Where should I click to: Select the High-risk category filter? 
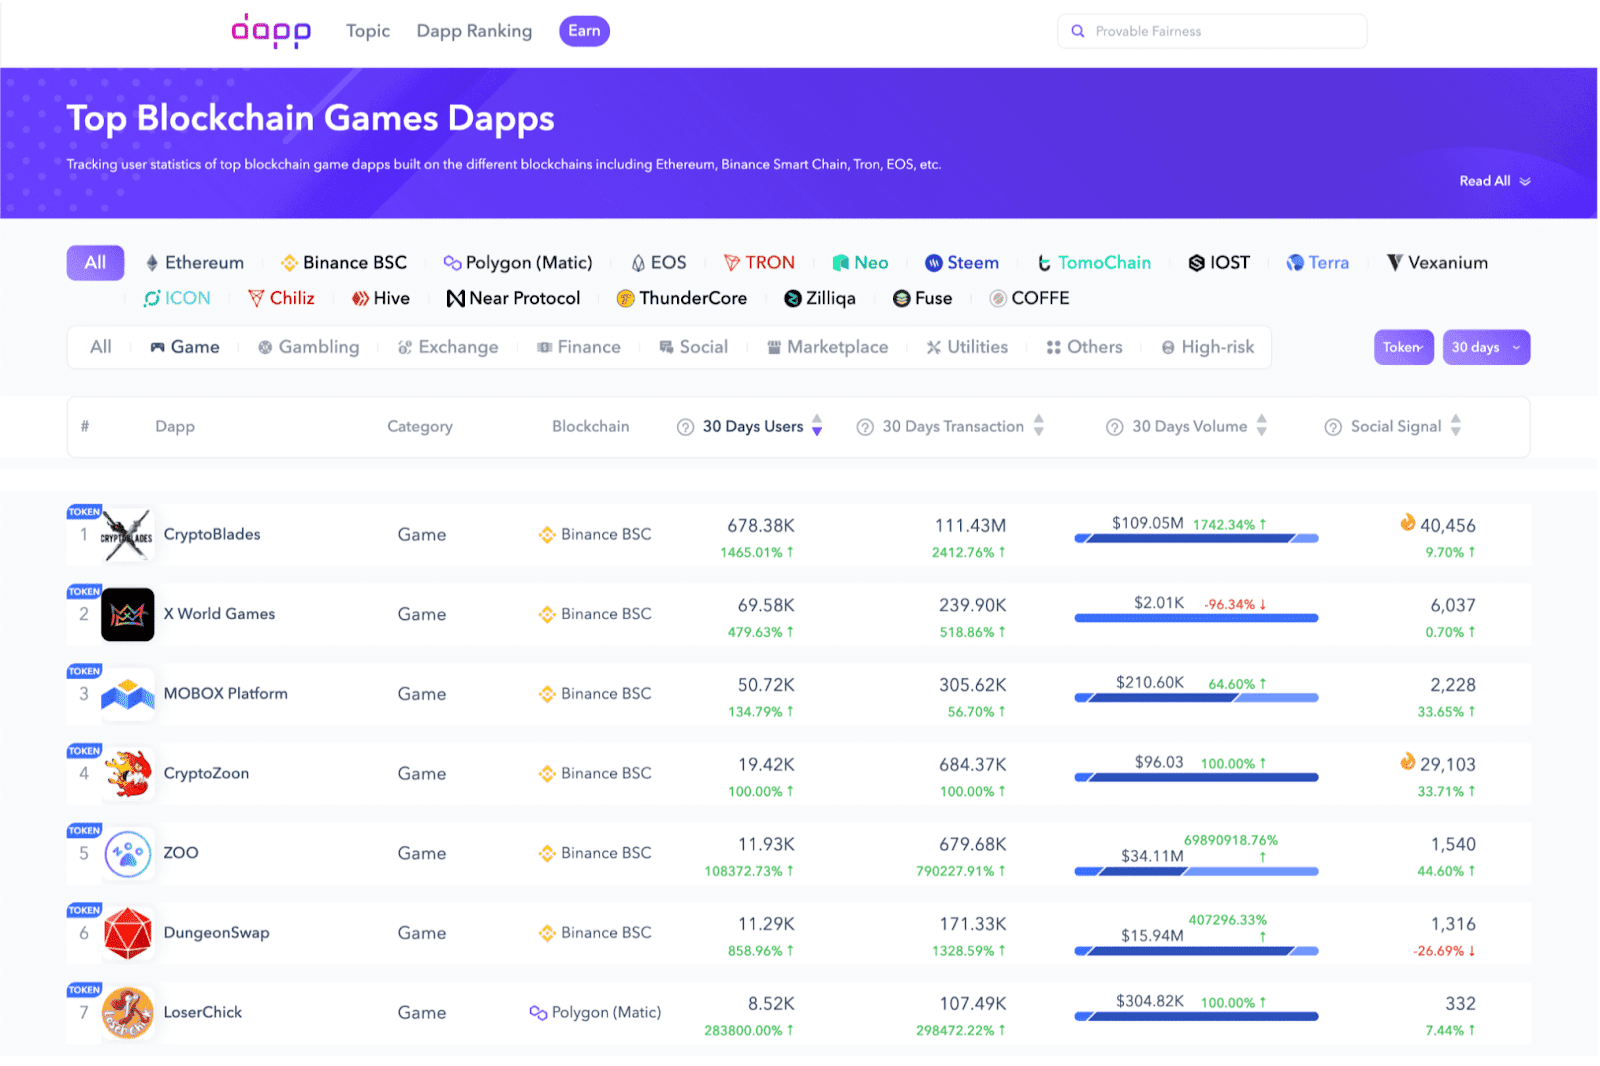(x=1208, y=348)
